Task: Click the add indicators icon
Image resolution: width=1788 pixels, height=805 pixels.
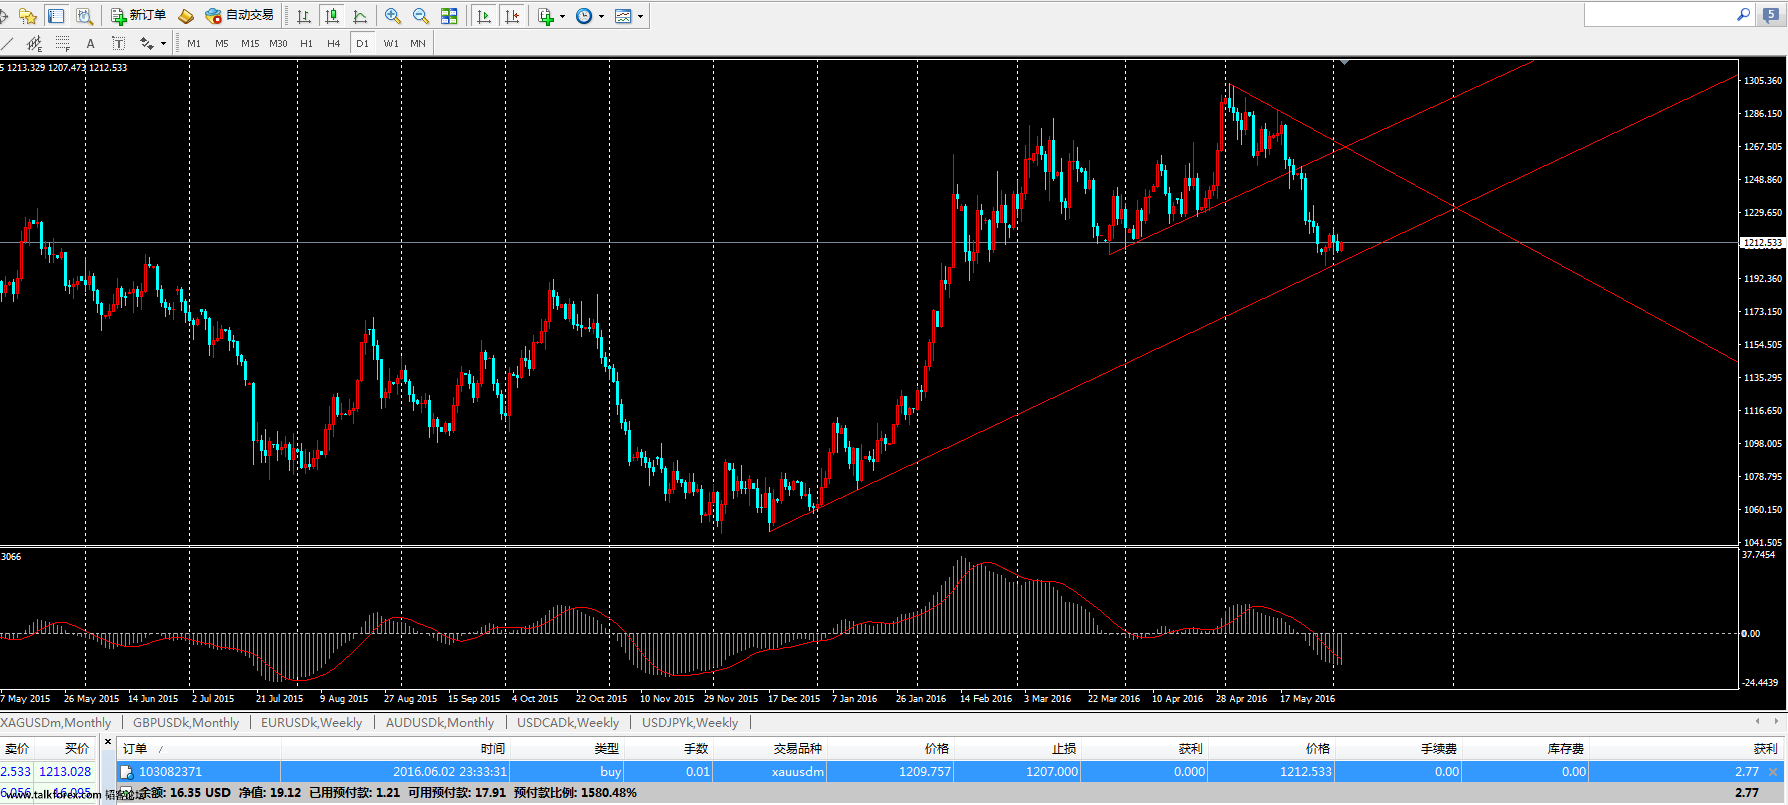Action: [x=546, y=16]
